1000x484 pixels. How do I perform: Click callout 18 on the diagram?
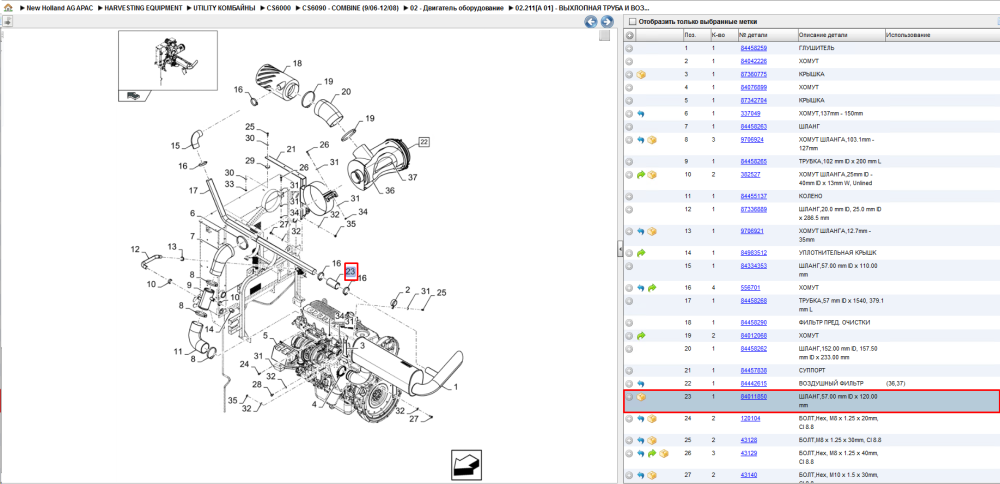point(297,63)
